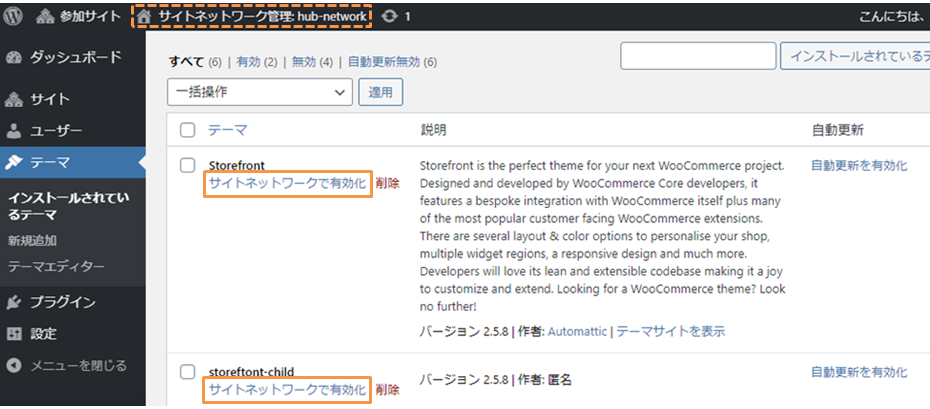This screenshot has width=930, height=409.
Task: Open ダッシュボード in the sidebar
Action: [x=76, y=57]
